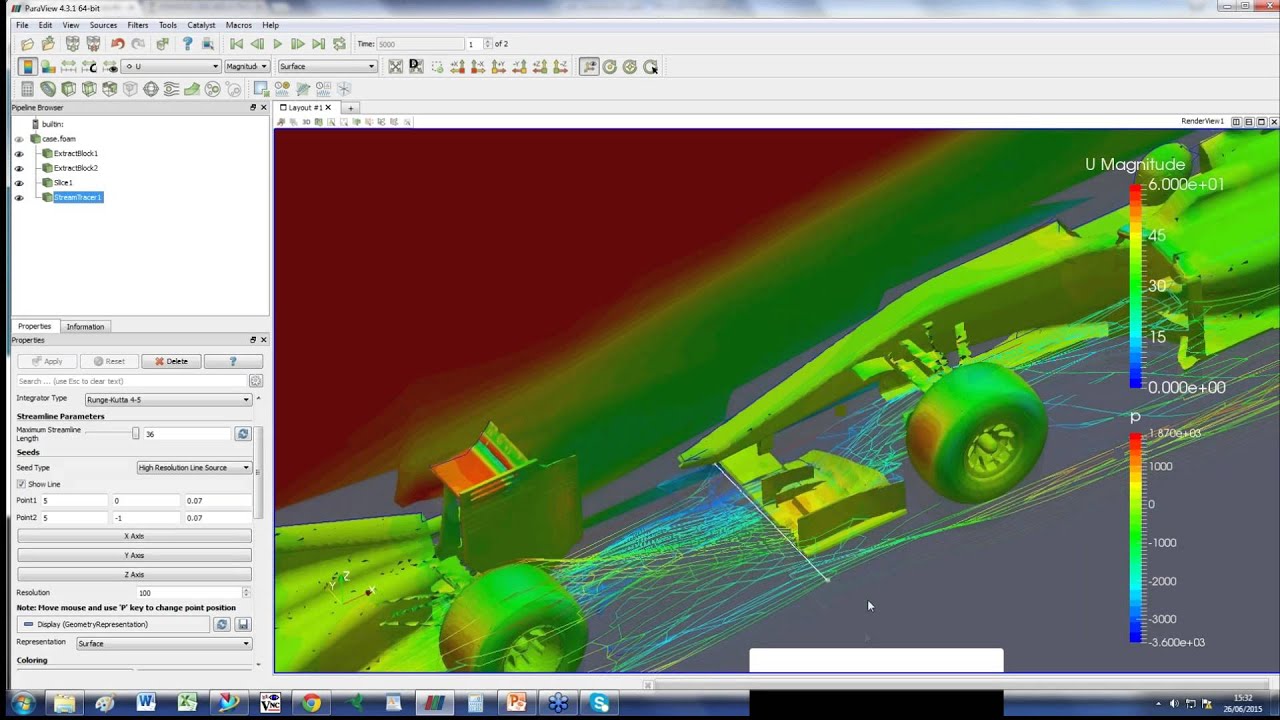This screenshot has height=720, width=1280.
Task: Open the Filters menu
Action: pos(138,25)
